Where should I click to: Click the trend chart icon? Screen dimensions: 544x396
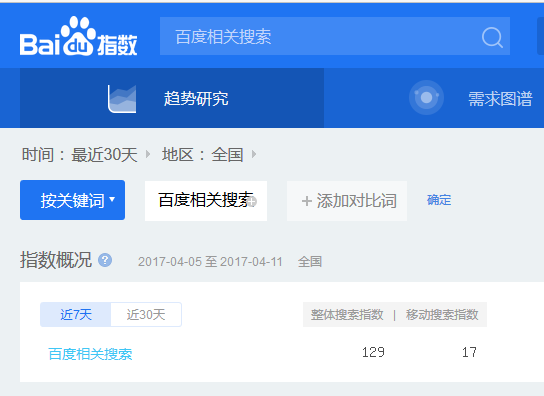(x=122, y=99)
